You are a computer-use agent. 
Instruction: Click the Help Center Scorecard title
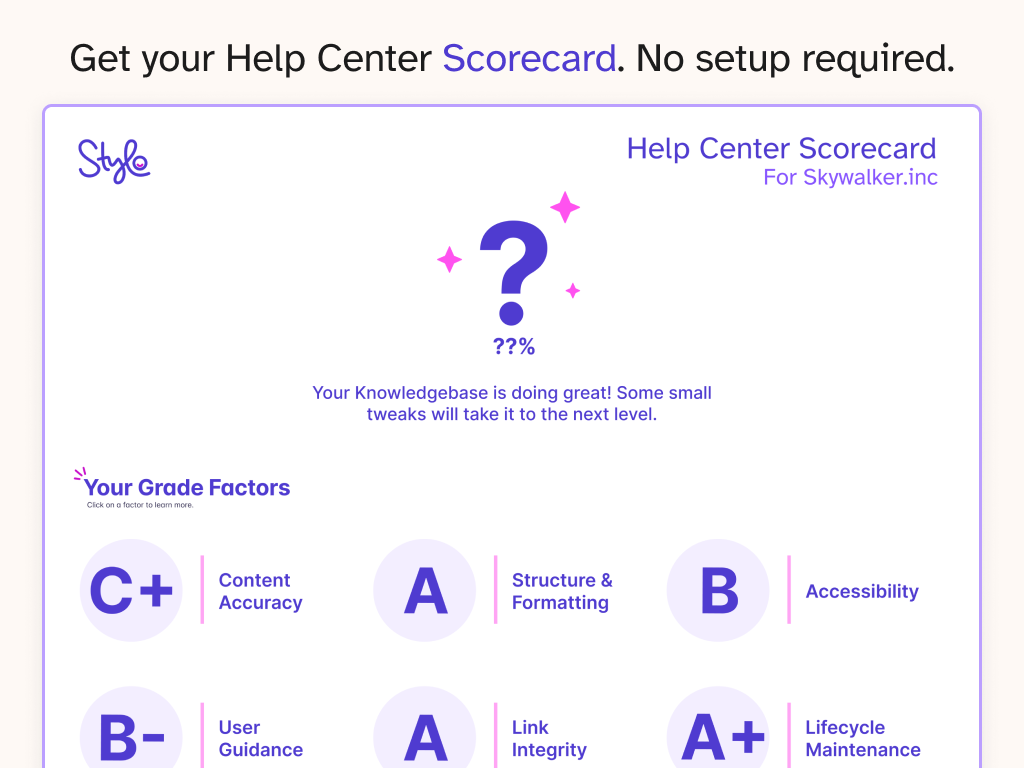[781, 149]
